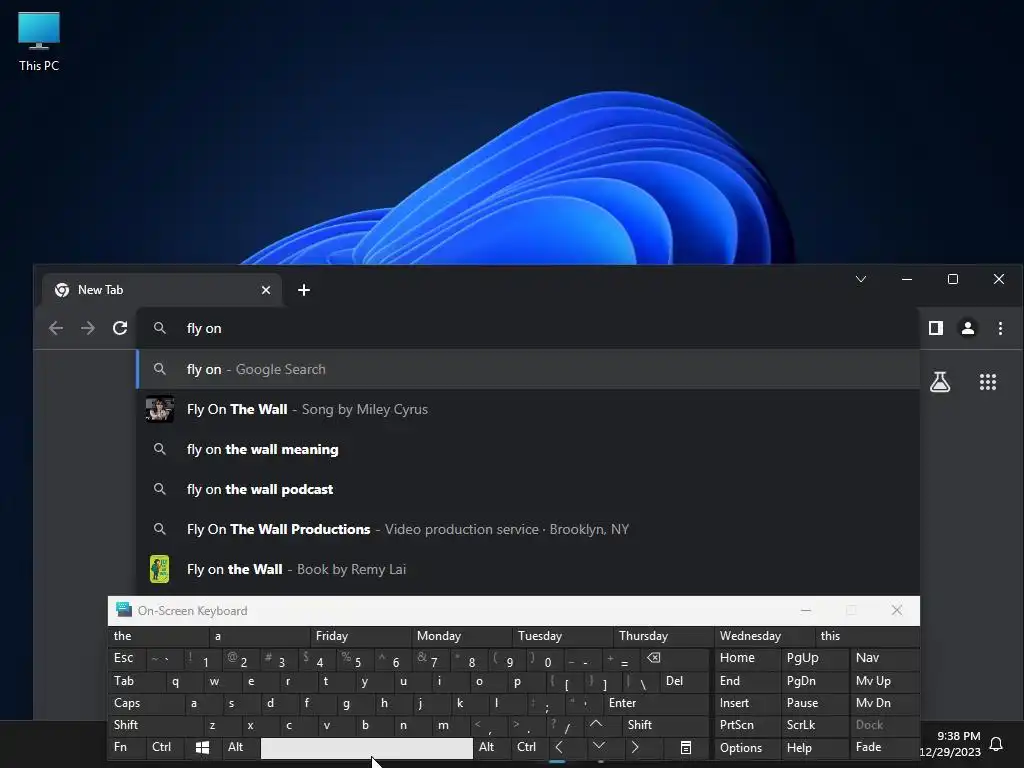This screenshot has width=1024, height=768.
Task: Open Chrome's three-dot menu
Action: (1000, 328)
